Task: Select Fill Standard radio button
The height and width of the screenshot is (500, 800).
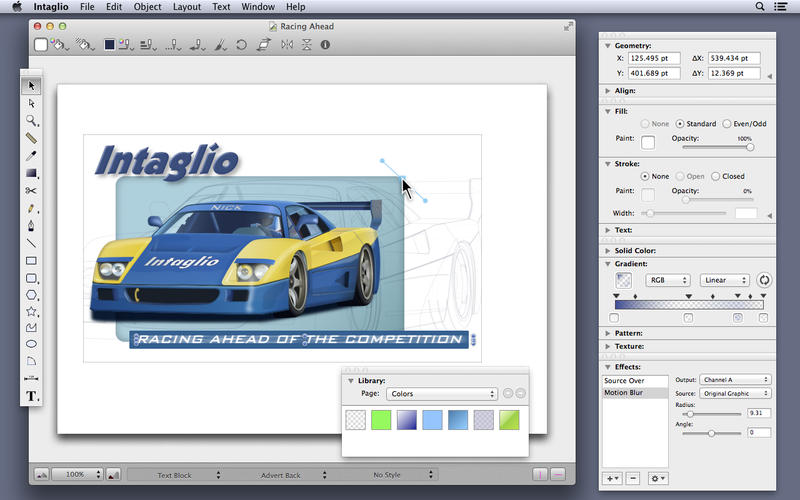Action: click(680, 124)
